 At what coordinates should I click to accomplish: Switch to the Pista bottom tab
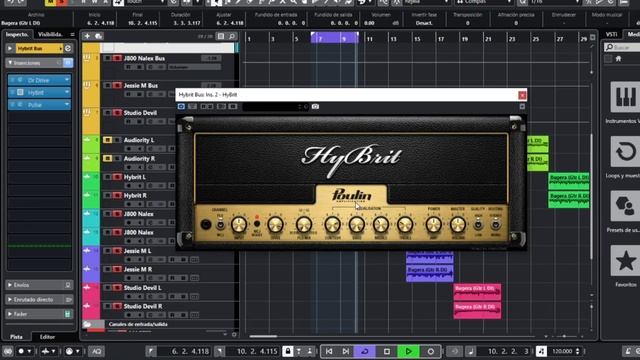(16, 337)
